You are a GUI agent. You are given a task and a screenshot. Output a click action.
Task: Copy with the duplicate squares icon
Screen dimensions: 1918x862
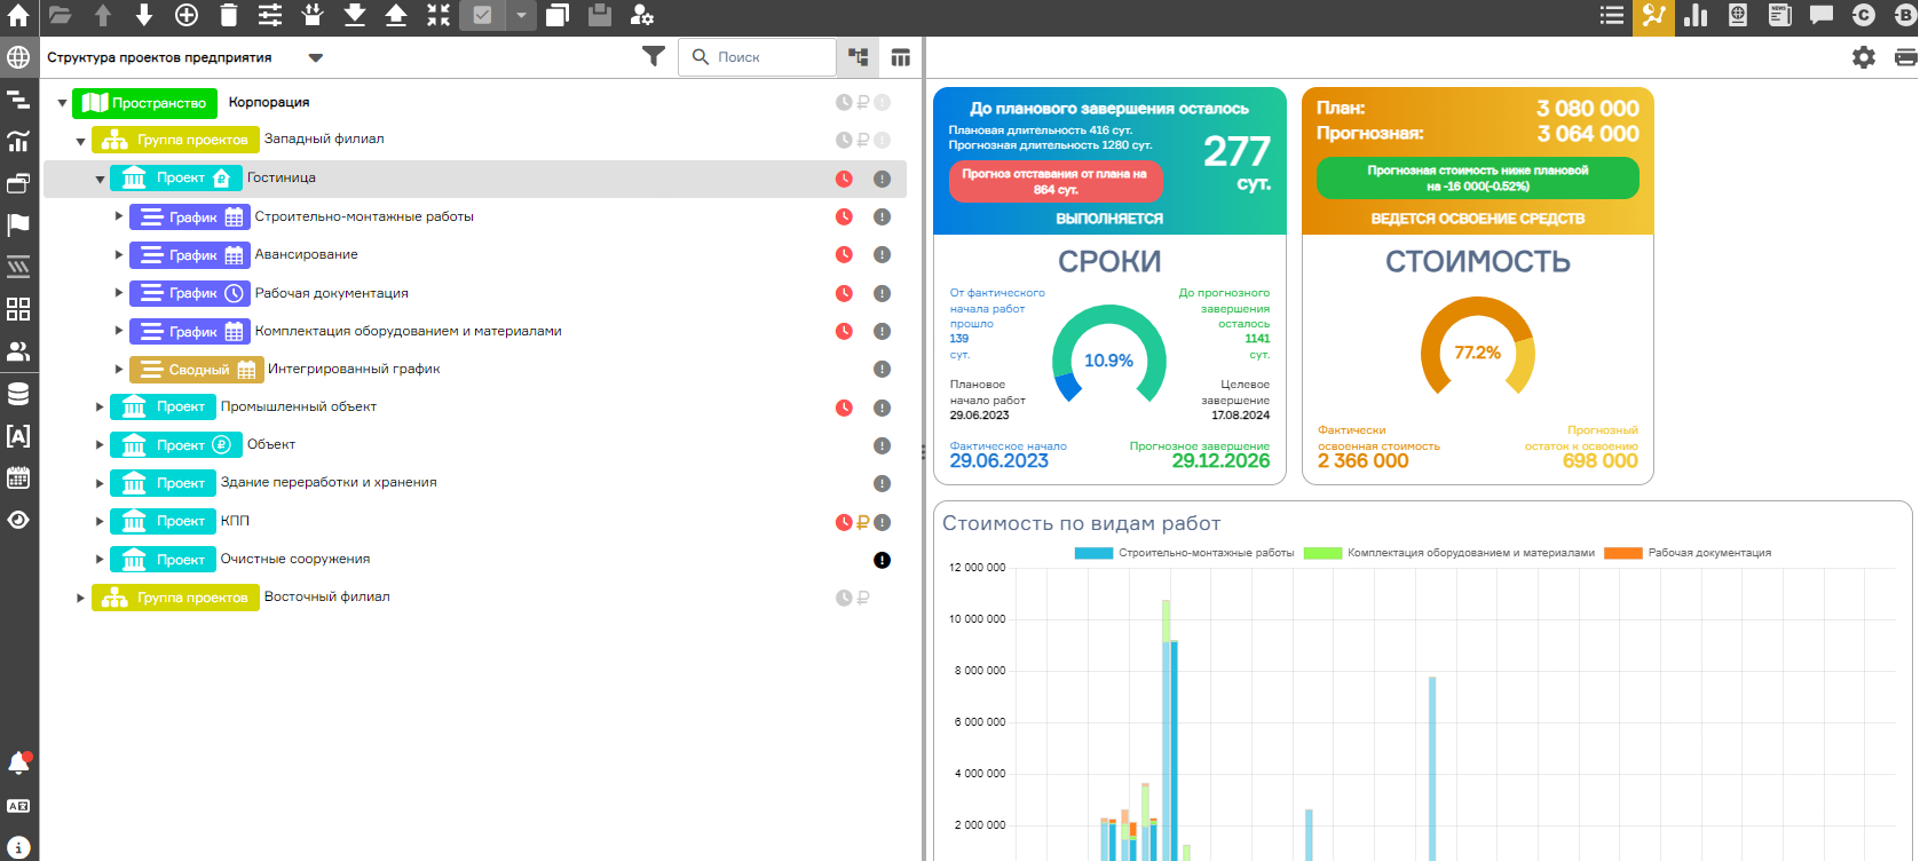coord(558,15)
